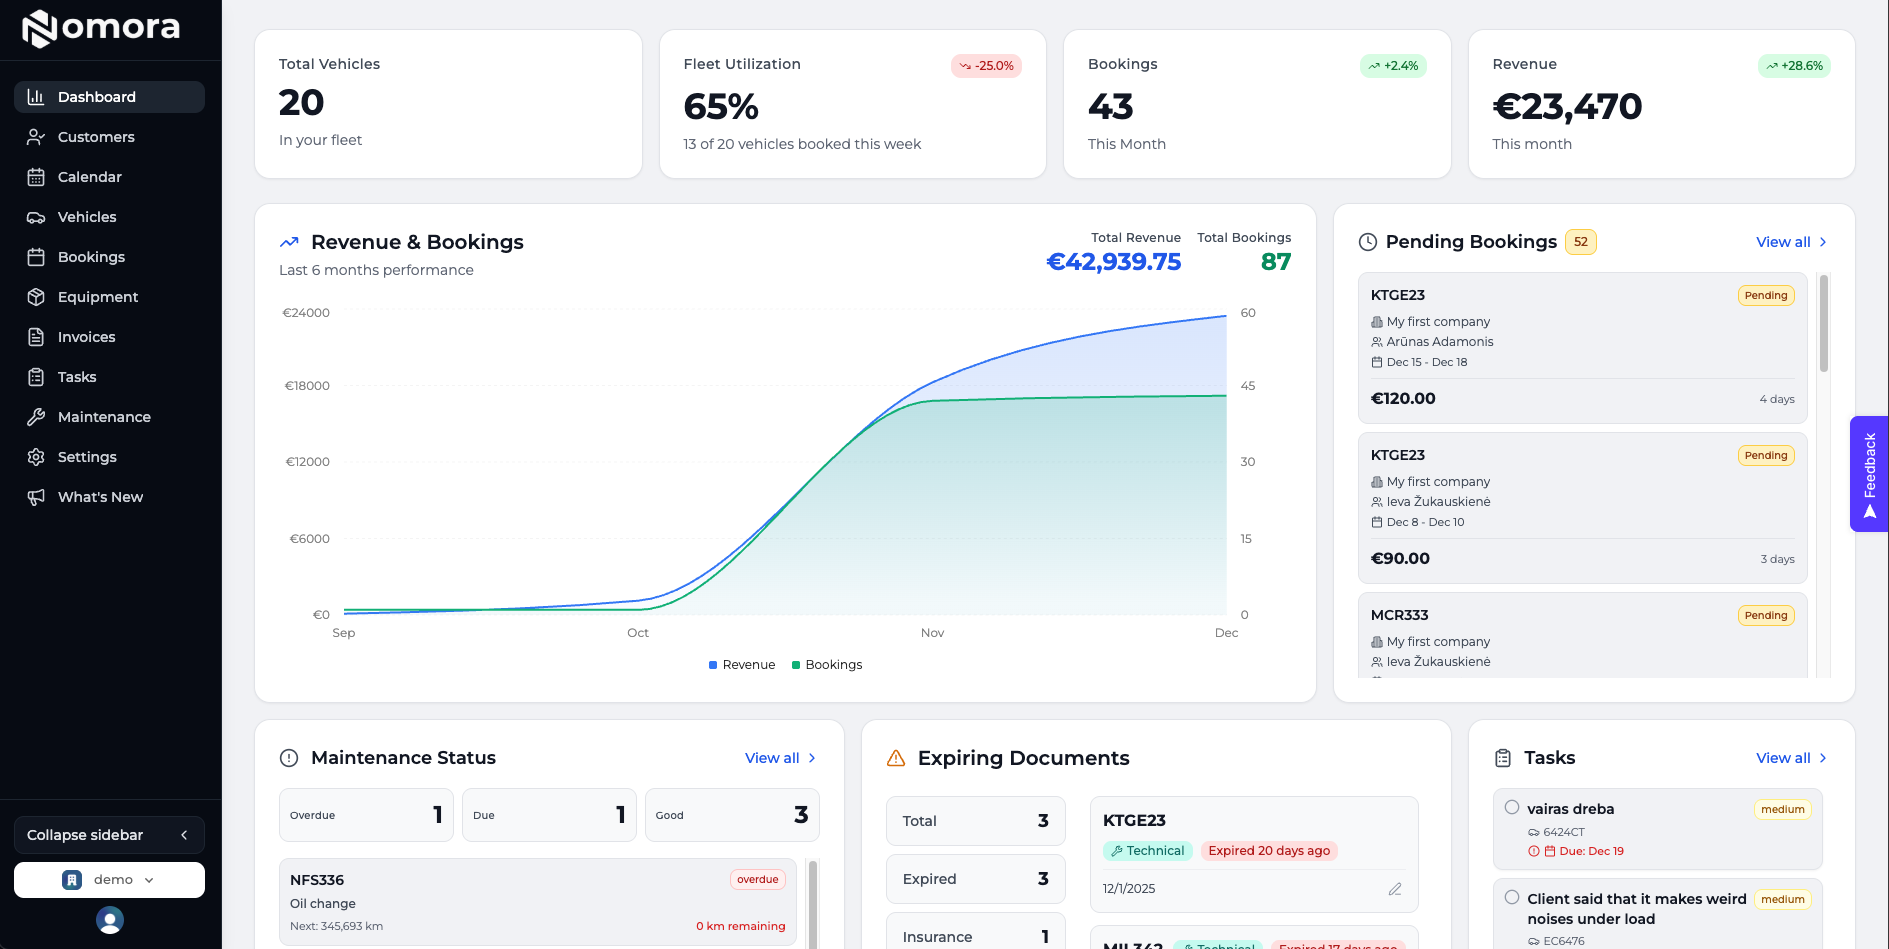Open the Feedback side tab

click(x=1869, y=474)
